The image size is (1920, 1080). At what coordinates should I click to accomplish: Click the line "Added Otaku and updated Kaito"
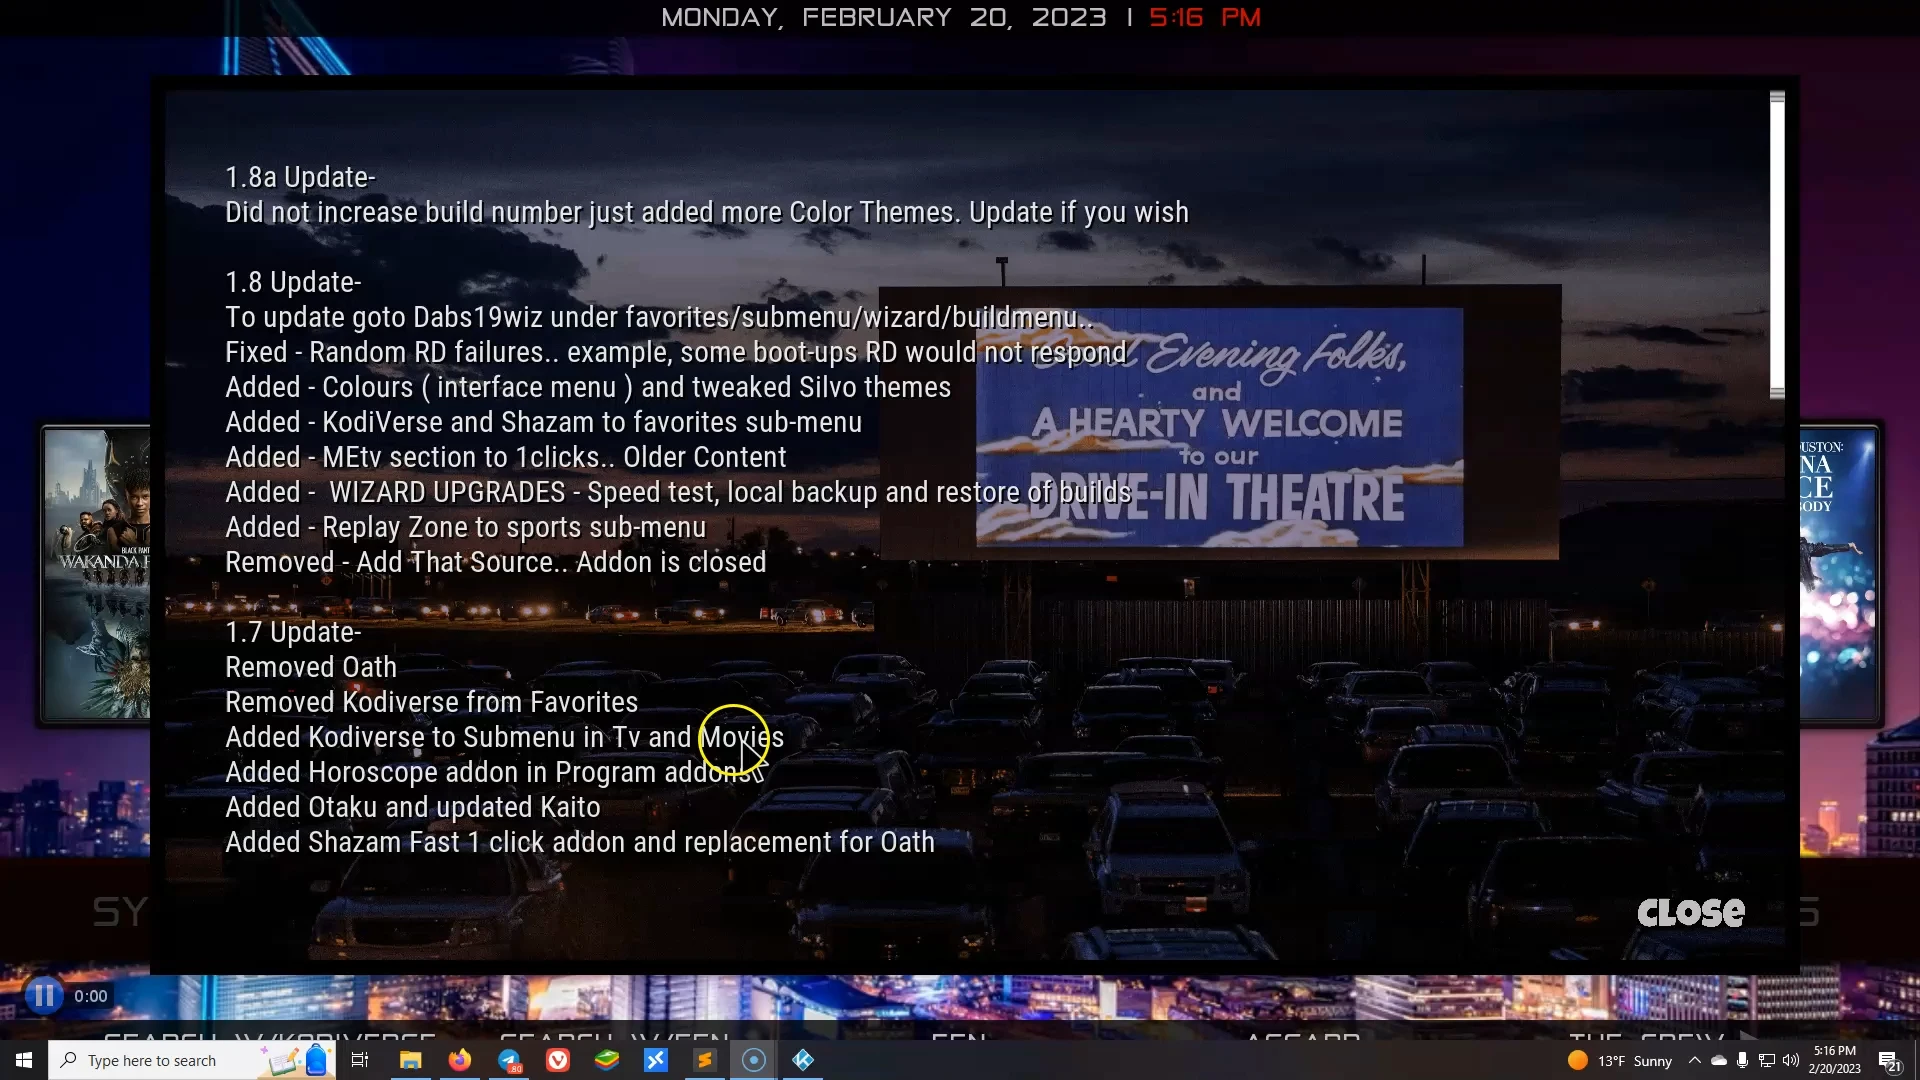(x=413, y=808)
